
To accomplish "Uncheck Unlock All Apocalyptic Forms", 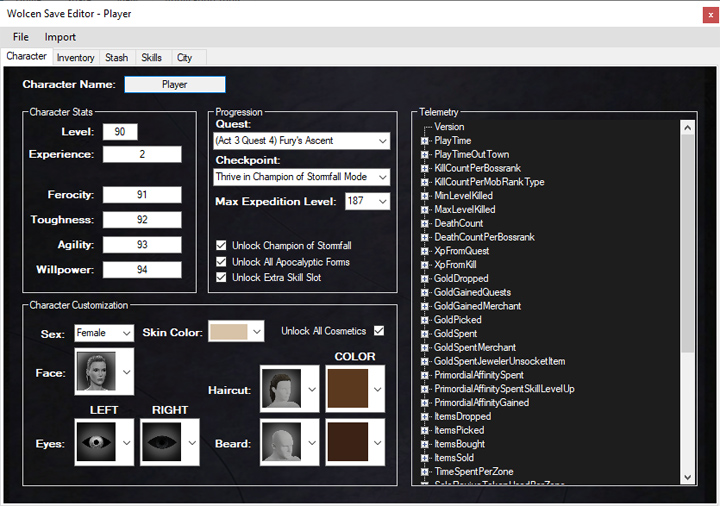I will point(221,261).
